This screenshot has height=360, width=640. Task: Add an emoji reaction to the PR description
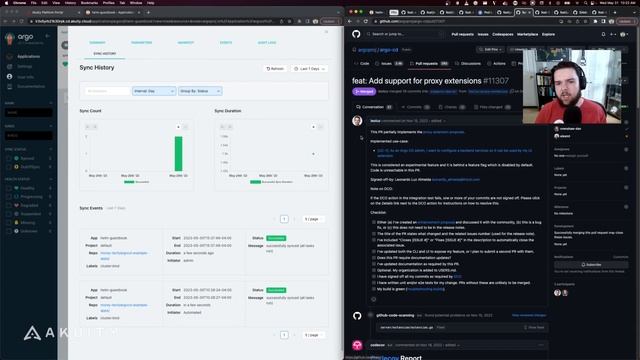373,299
